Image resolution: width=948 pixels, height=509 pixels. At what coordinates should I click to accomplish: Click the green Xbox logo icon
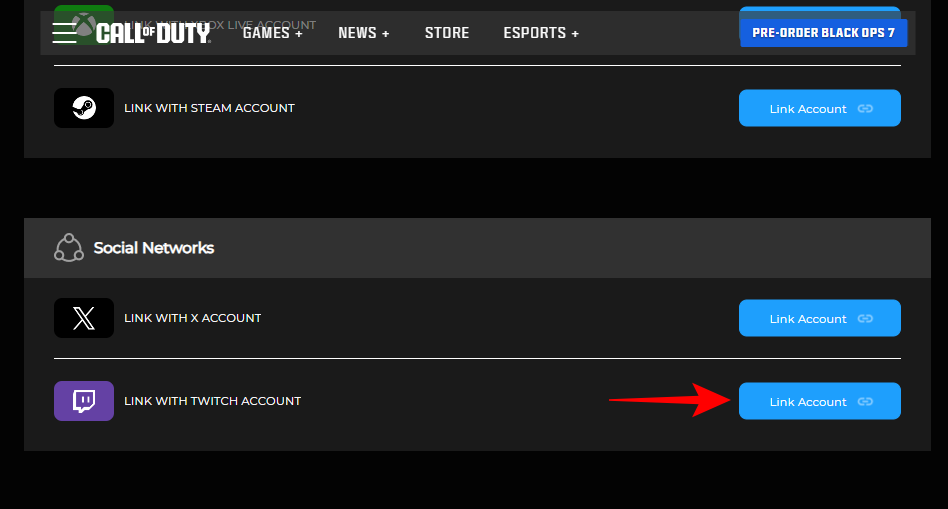tap(84, 19)
